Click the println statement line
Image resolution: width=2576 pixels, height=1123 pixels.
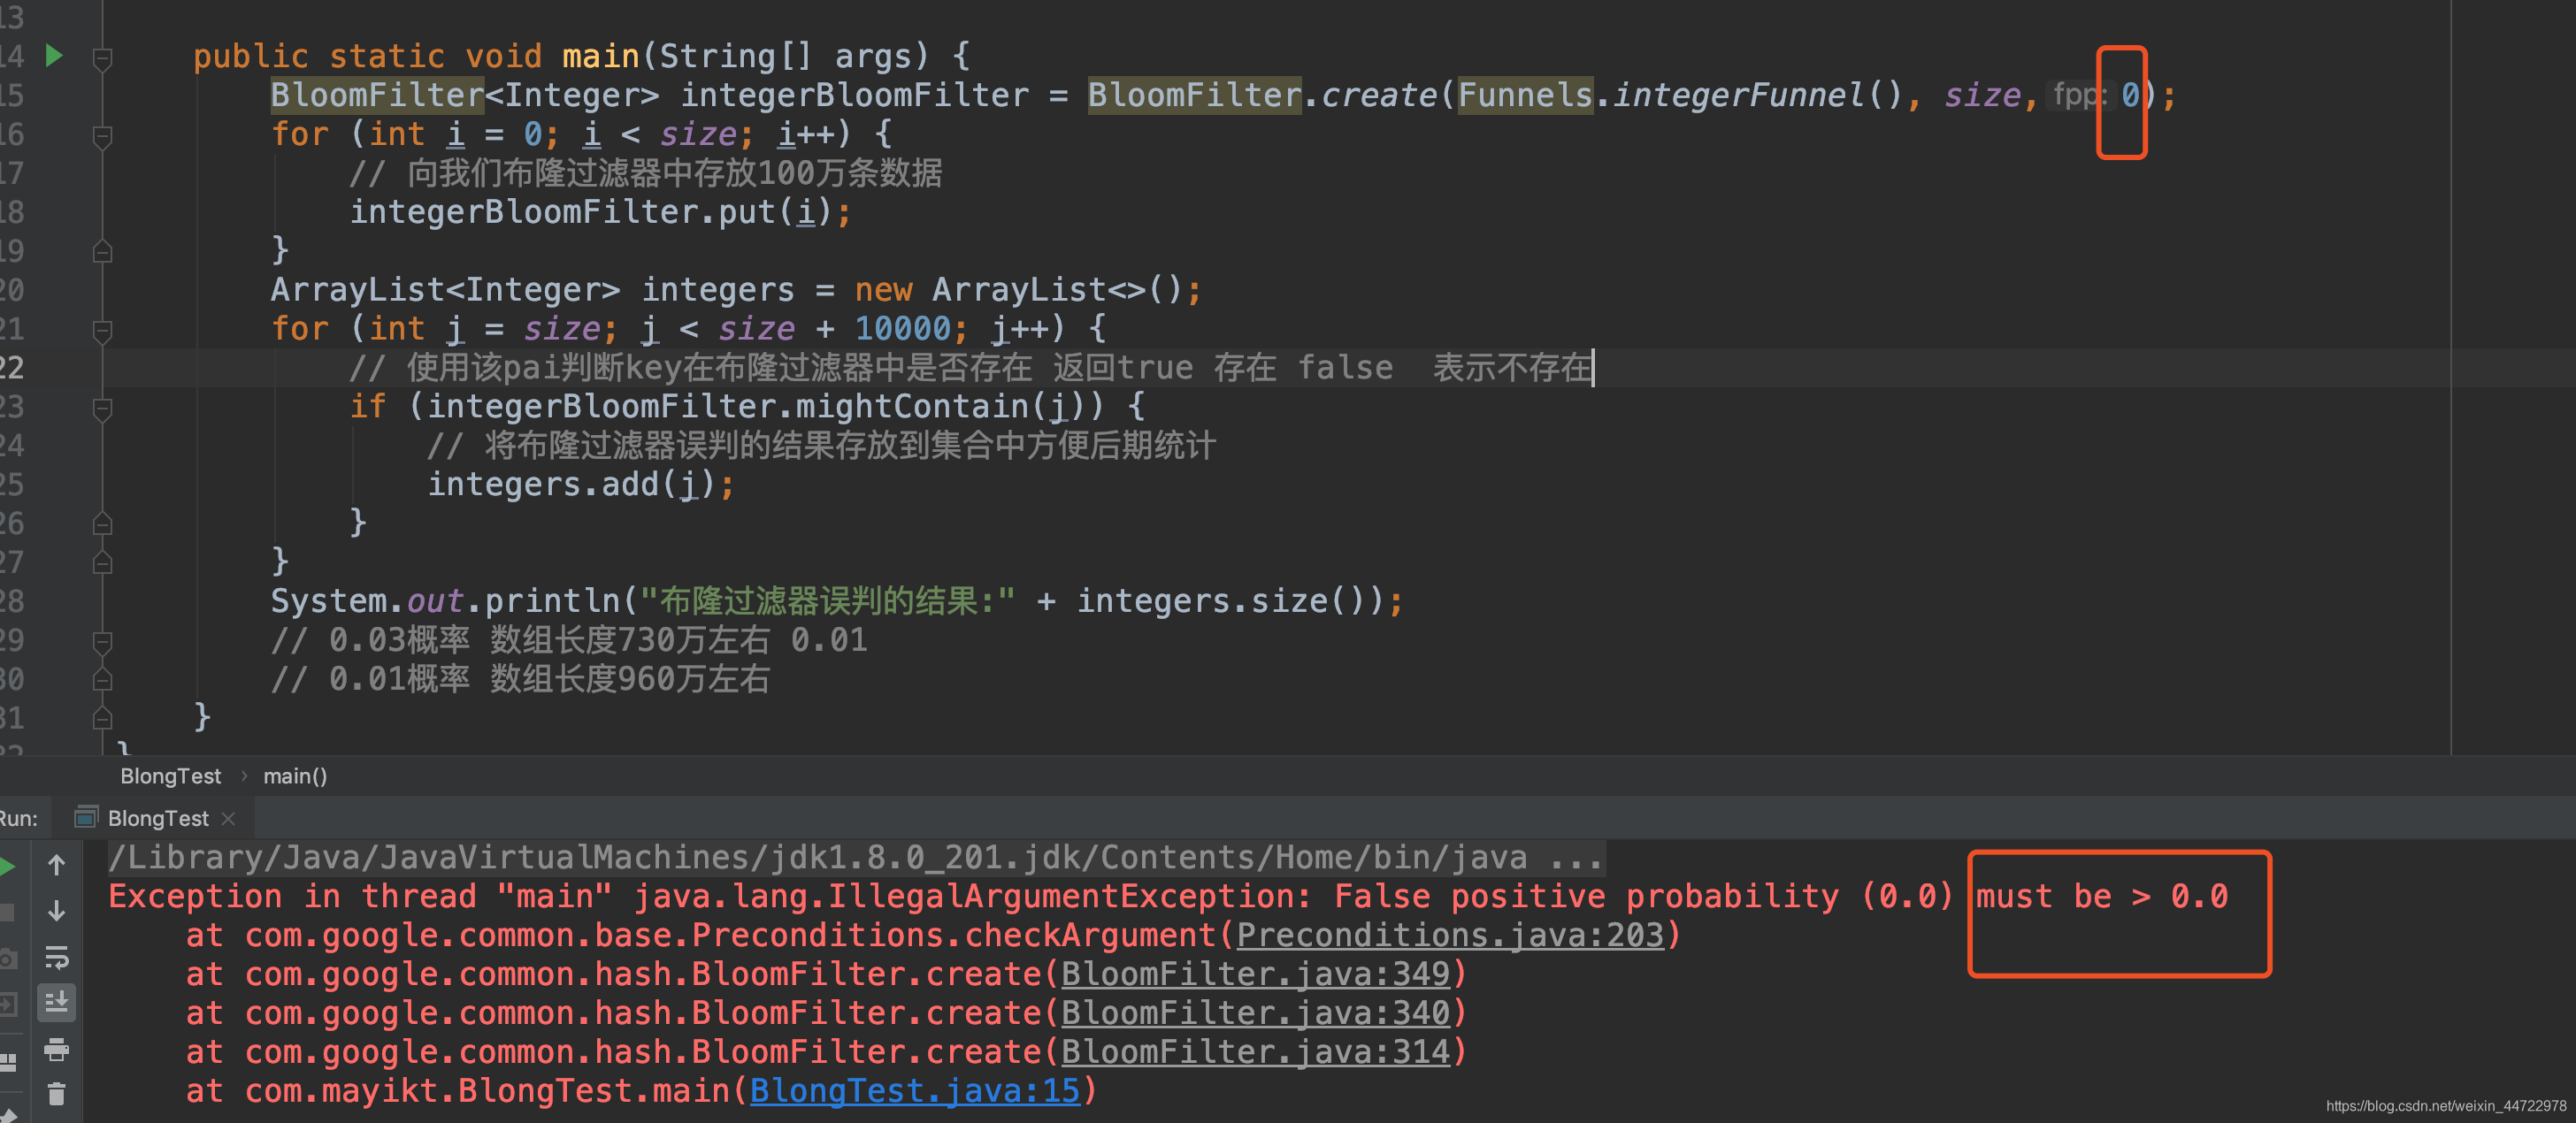point(837,601)
